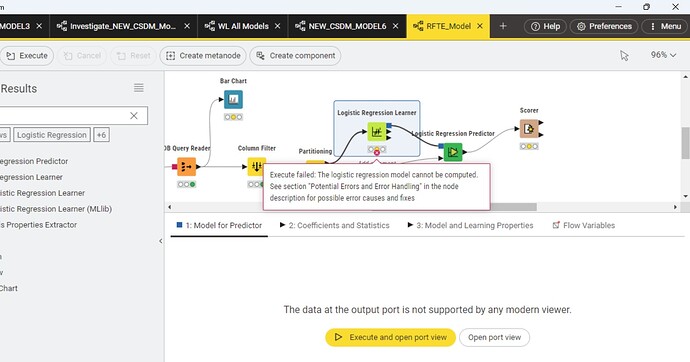
Task: Clear the node search field
Action: pyautogui.click(x=134, y=116)
